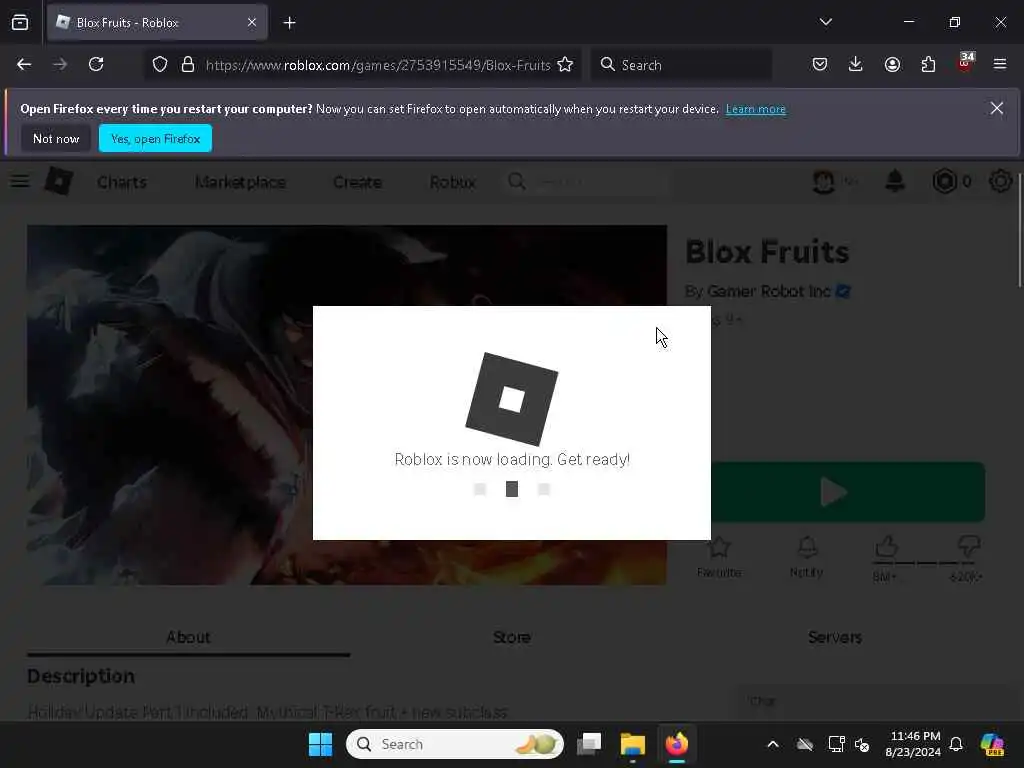
Task: Show the Downloads panel
Action: (856, 64)
